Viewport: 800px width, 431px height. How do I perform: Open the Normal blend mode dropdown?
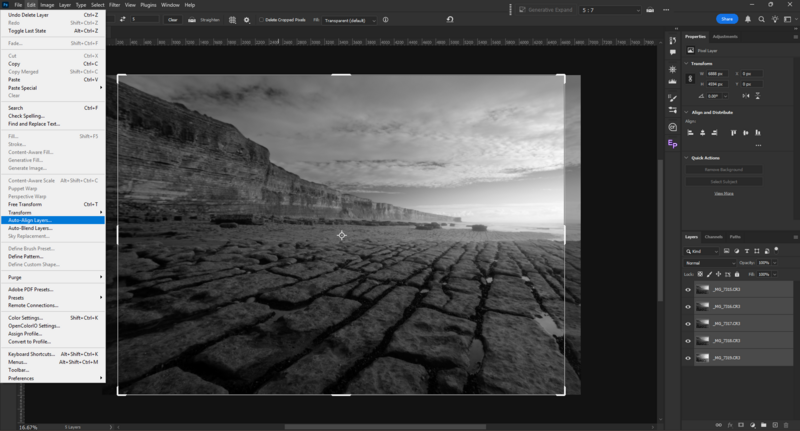710,263
